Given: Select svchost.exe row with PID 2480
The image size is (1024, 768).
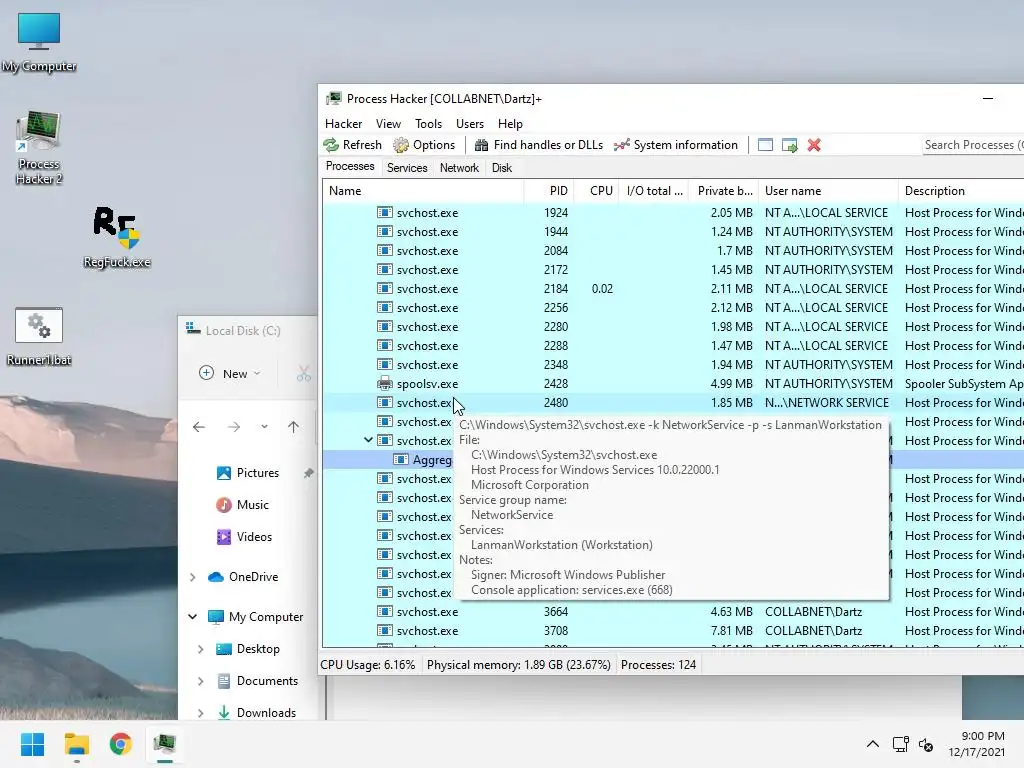Looking at the screenshot, I should 673,403.
